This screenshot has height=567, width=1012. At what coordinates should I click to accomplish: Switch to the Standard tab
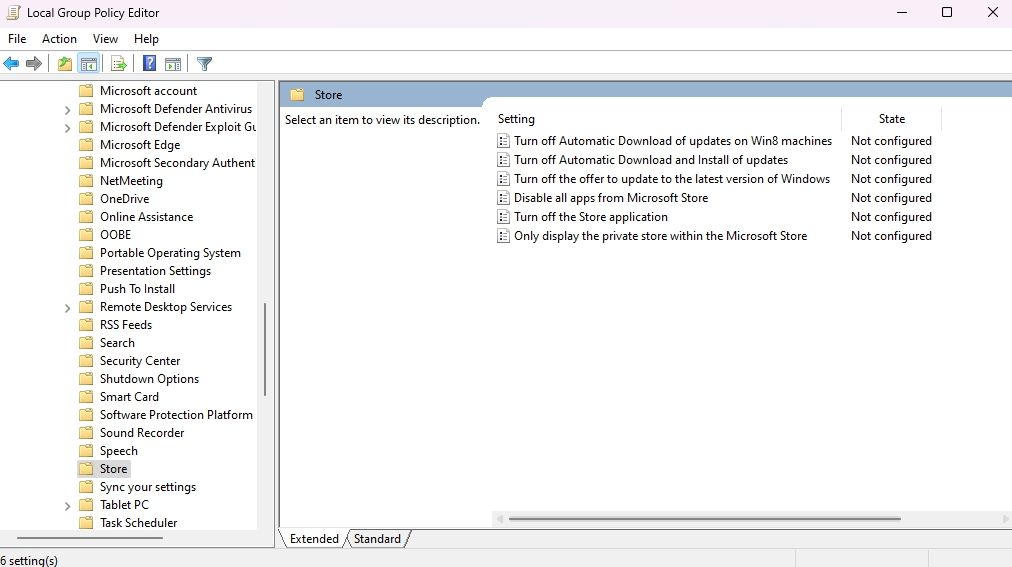click(377, 539)
